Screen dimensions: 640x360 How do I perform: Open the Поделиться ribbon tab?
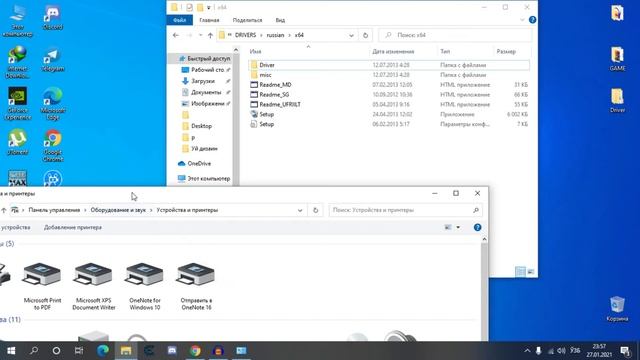pos(247,20)
